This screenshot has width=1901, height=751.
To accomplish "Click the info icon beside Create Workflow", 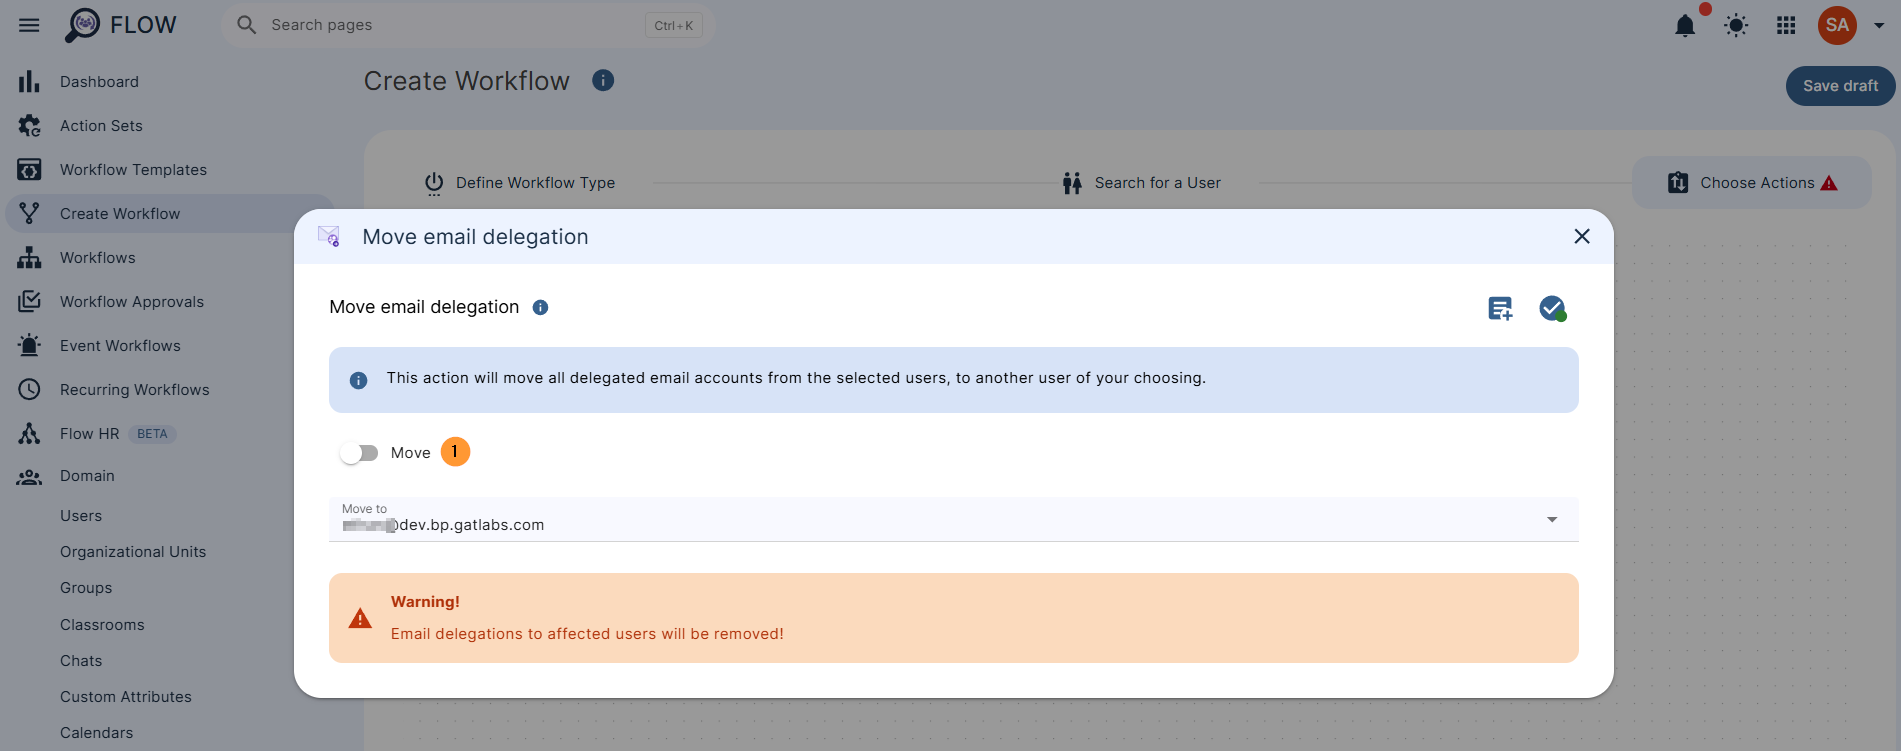I will point(603,80).
